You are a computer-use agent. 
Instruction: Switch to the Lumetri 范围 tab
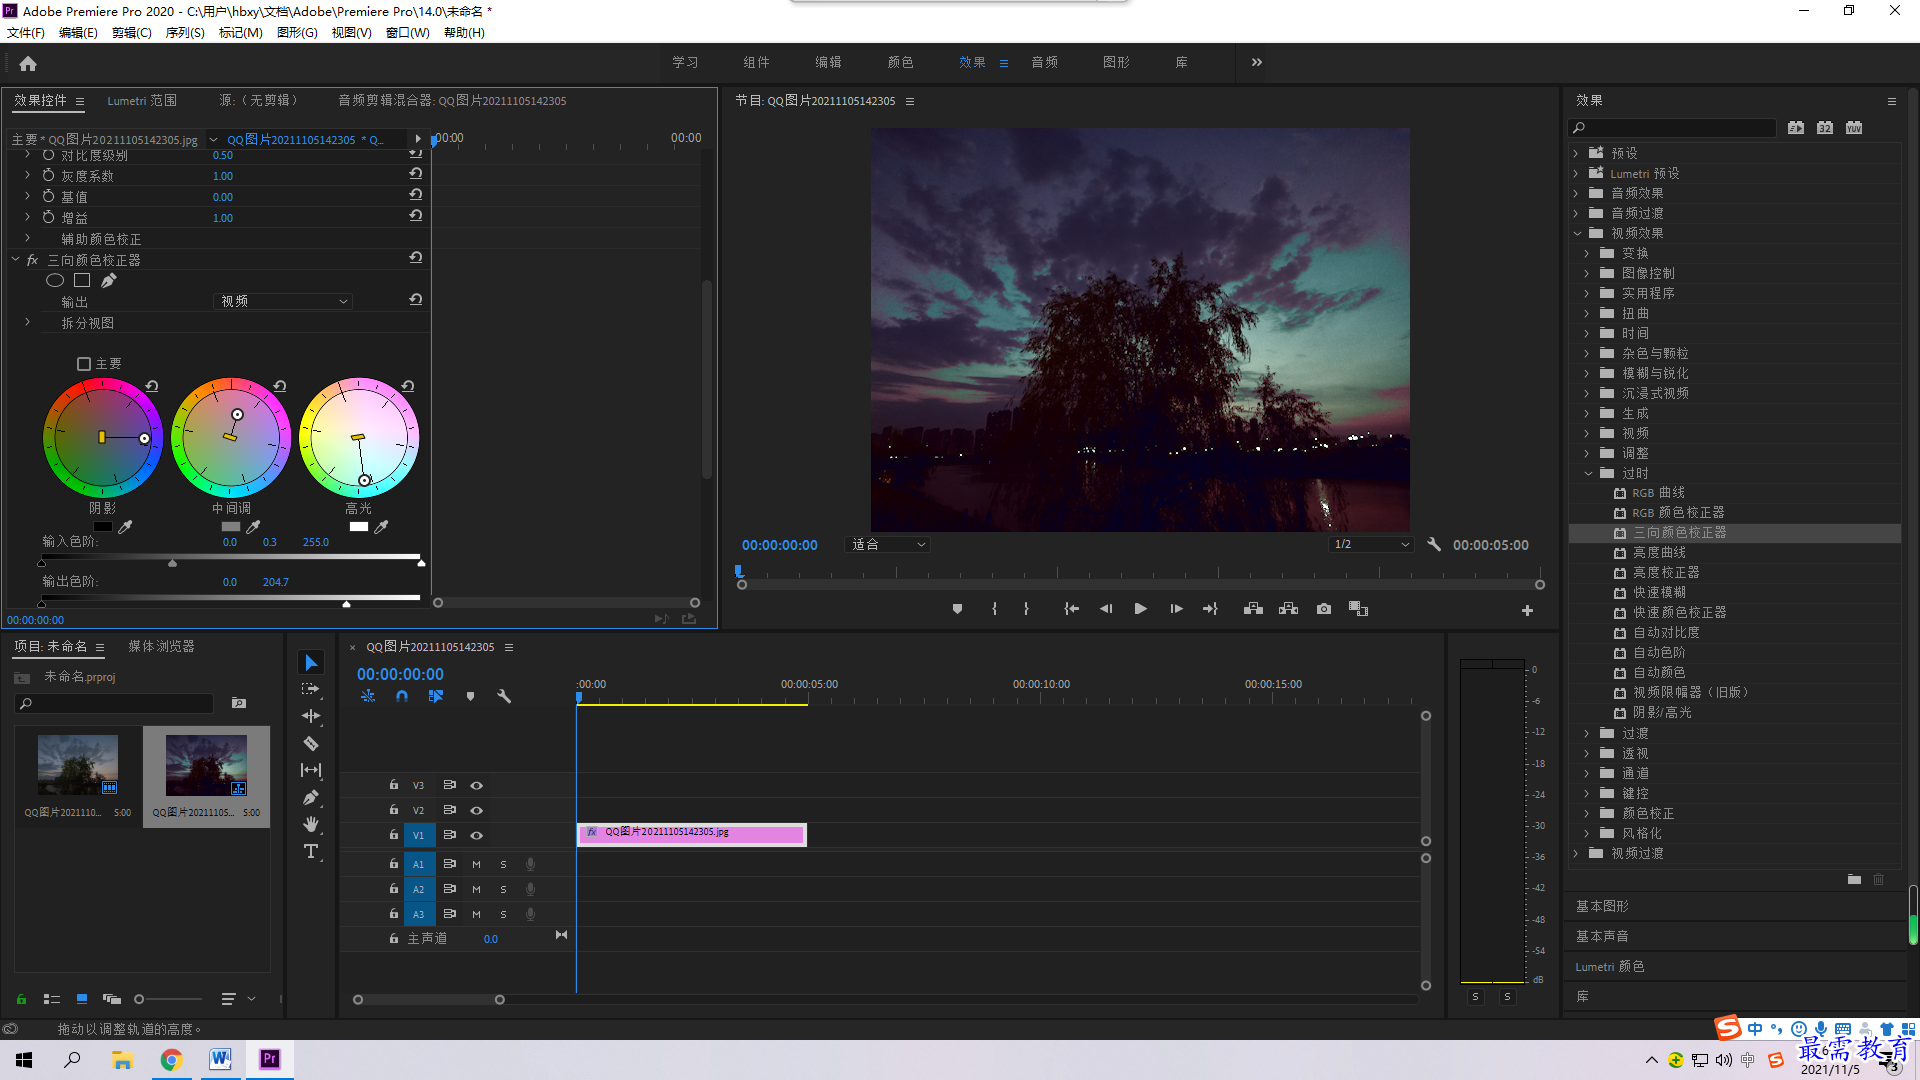141,100
